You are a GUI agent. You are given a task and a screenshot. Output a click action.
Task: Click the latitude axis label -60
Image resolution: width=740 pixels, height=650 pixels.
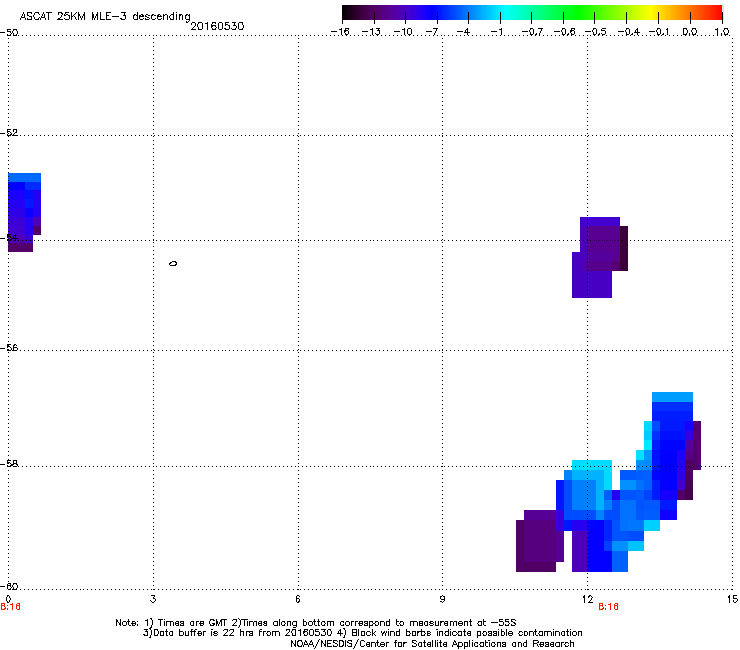(x=9, y=586)
